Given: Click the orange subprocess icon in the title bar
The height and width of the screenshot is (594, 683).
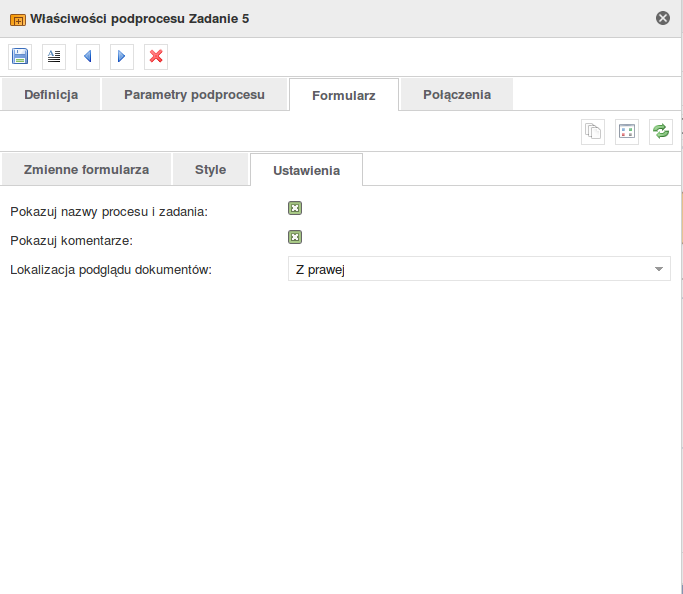Looking at the screenshot, I should [x=18, y=20].
